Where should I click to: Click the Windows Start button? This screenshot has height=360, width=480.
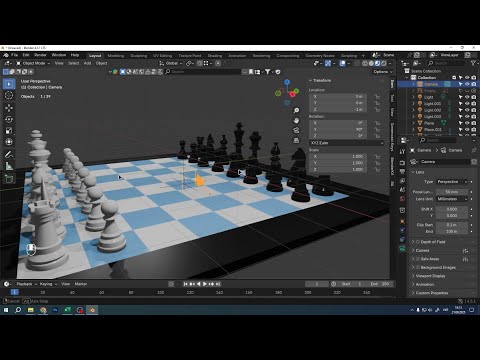(x=6, y=310)
